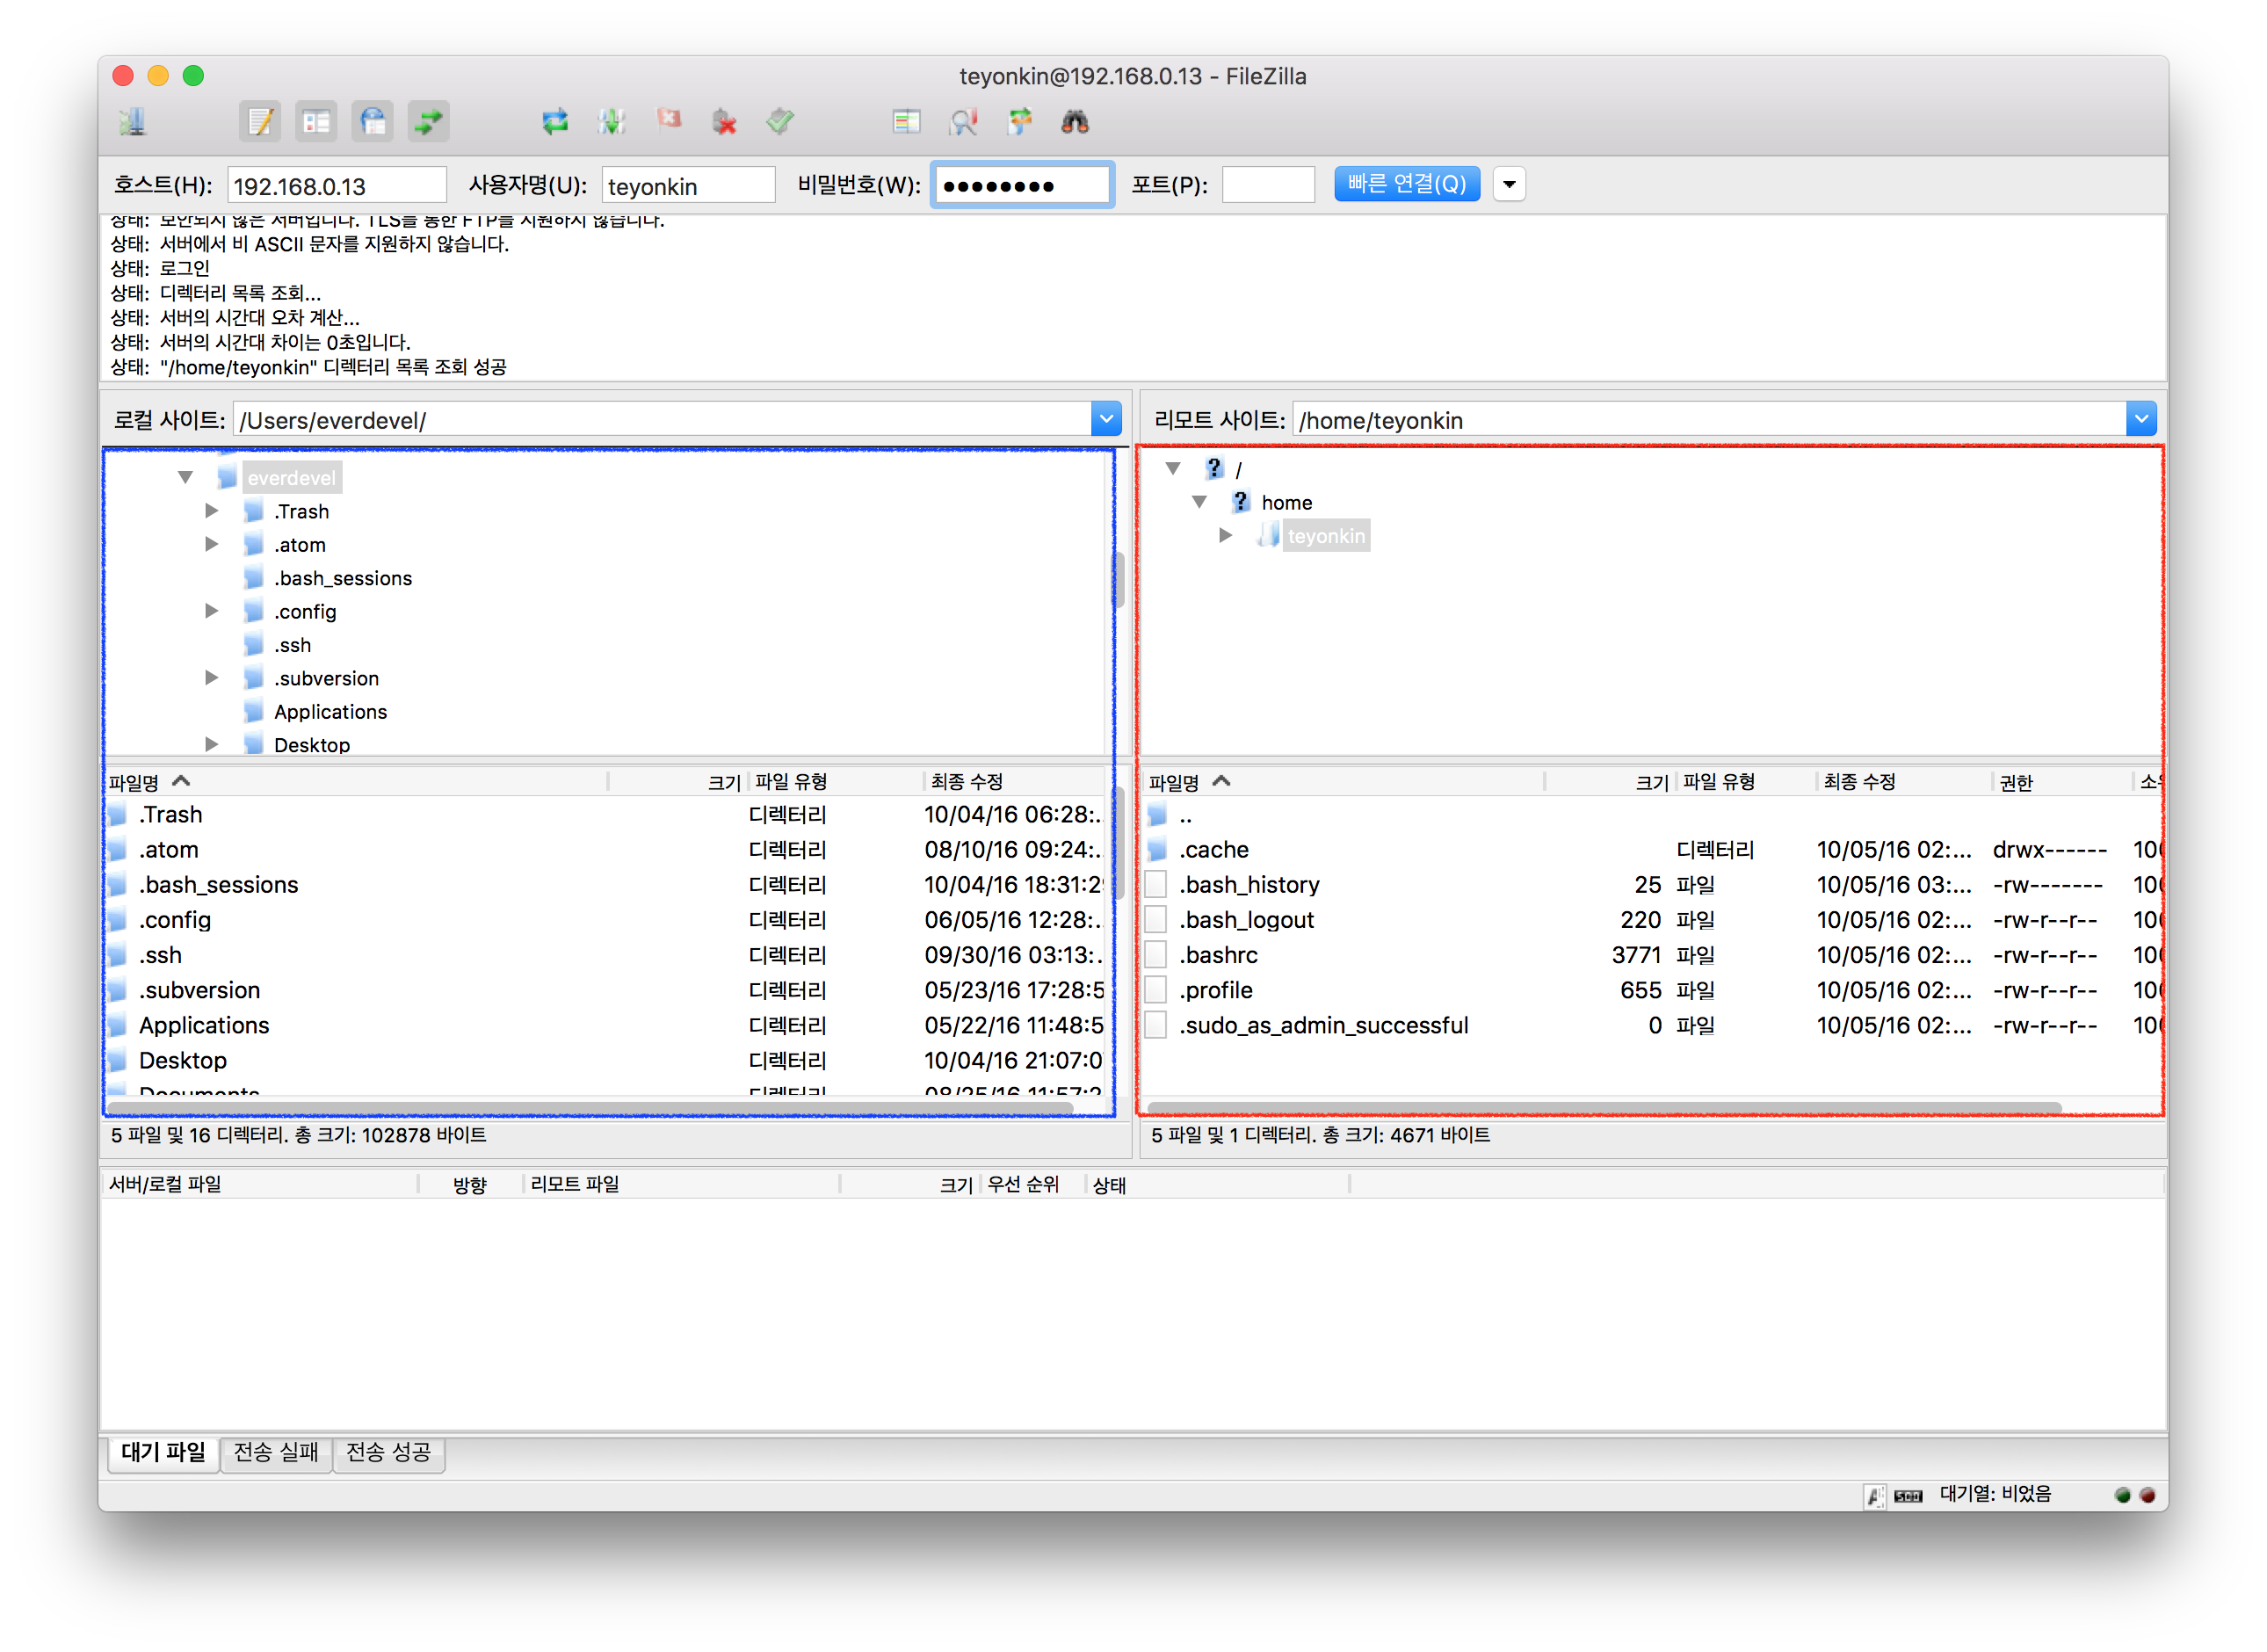Image resolution: width=2267 pixels, height=1652 pixels.
Task: Sort remote files by 파일명 column header
Action: [1343, 781]
